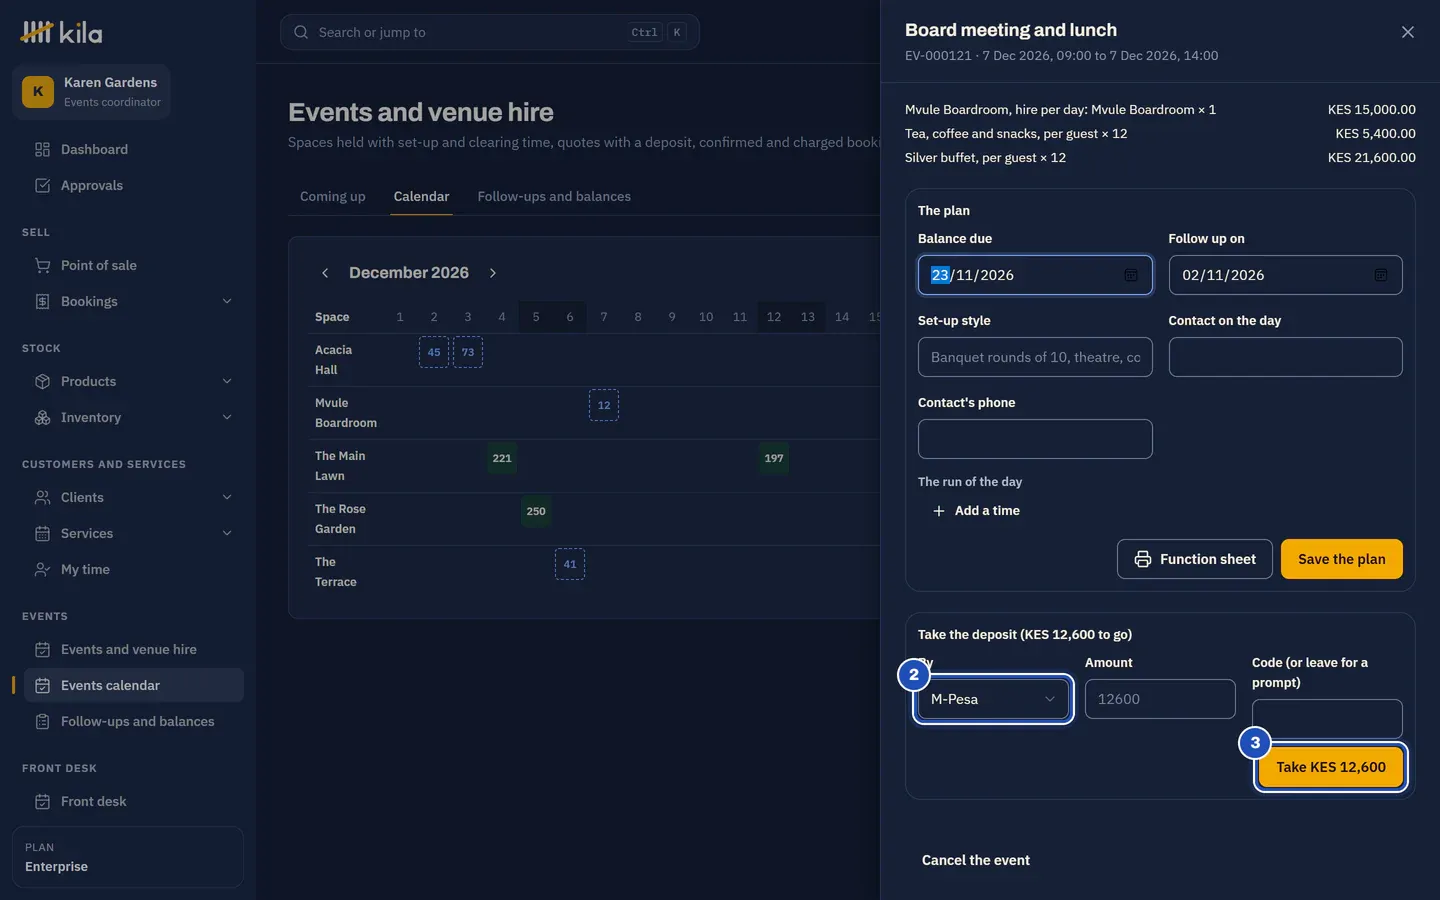Open the M-Pesa payment method dropdown
The image size is (1440, 900).
pyautogui.click(x=993, y=699)
